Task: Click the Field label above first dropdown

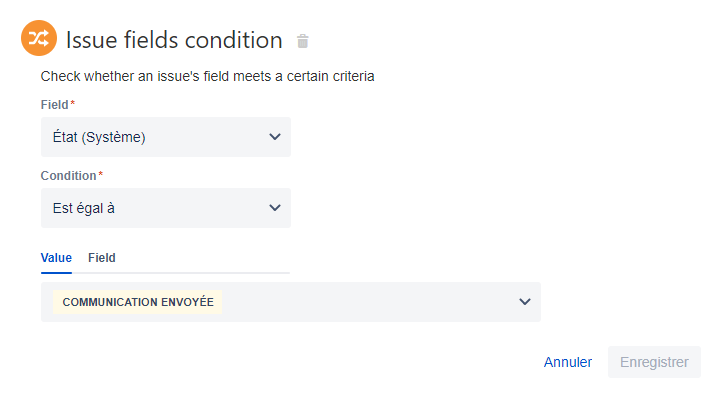Action: (x=55, y=105)
